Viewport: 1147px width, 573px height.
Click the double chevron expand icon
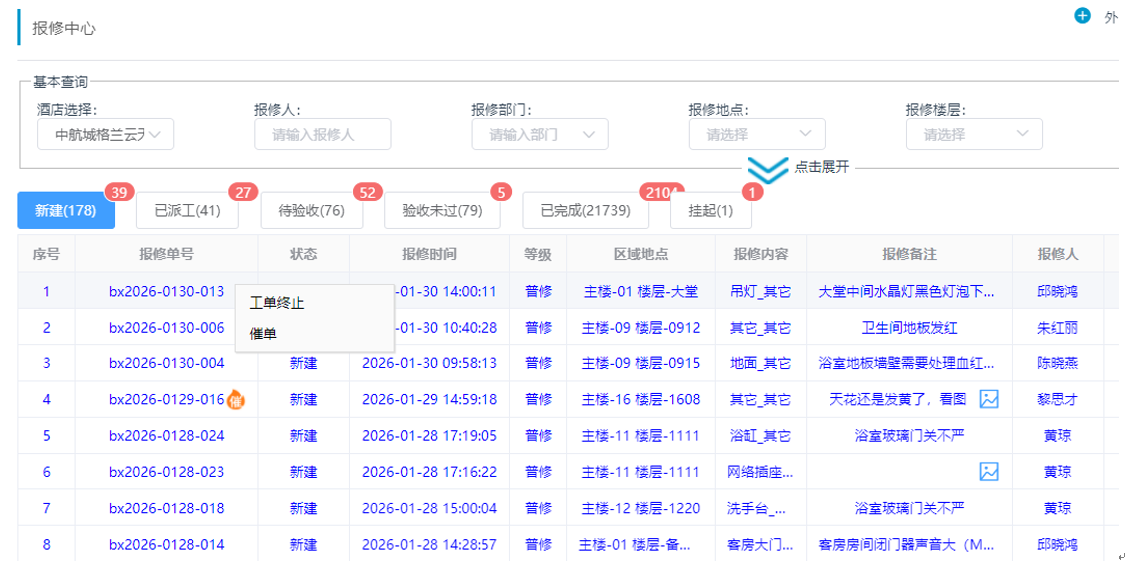(767, 170)
